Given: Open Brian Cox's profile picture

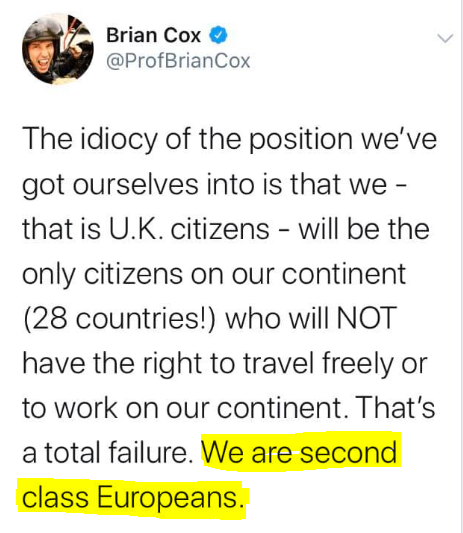Looking at the screenshot, I should (x=58, y=49).
